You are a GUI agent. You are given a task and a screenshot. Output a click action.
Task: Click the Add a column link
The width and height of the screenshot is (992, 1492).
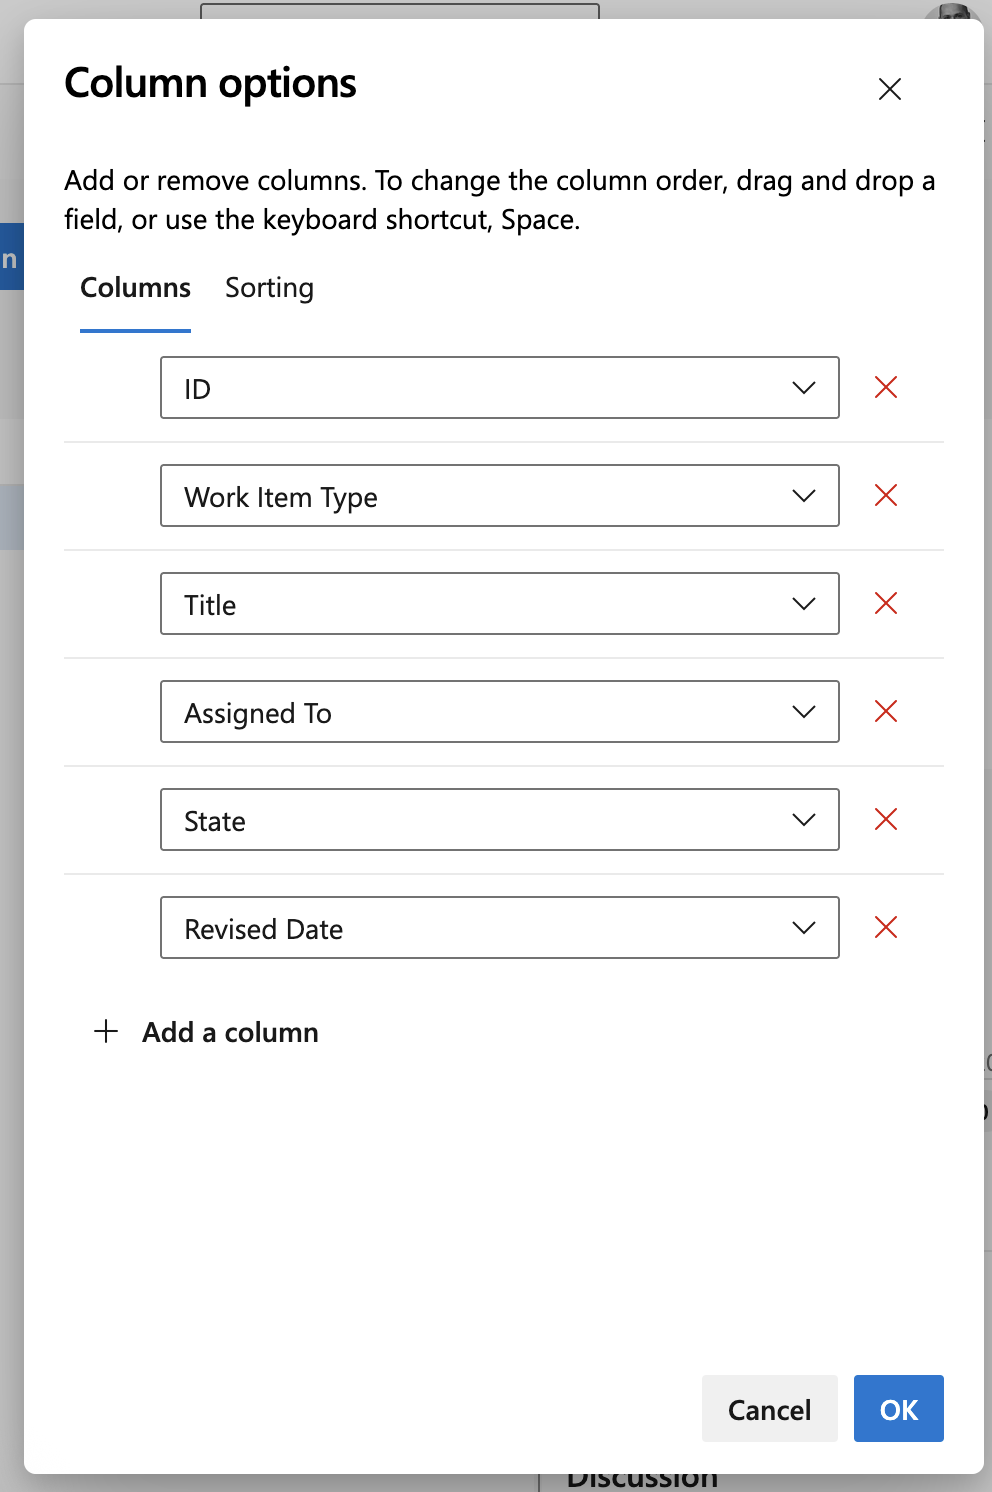click(229, 1031)
